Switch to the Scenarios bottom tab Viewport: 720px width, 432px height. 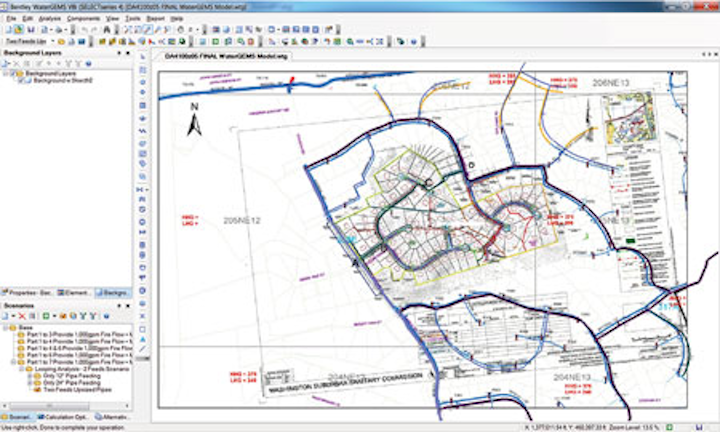tap(17, 417)
